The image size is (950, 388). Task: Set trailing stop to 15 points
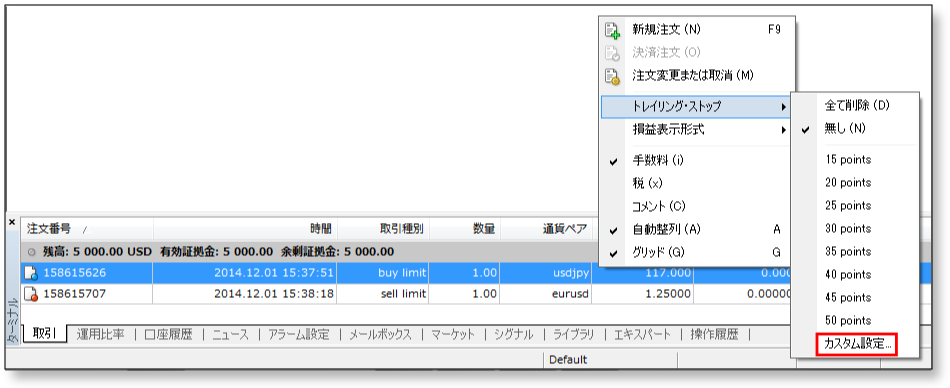tap(855, 160)
